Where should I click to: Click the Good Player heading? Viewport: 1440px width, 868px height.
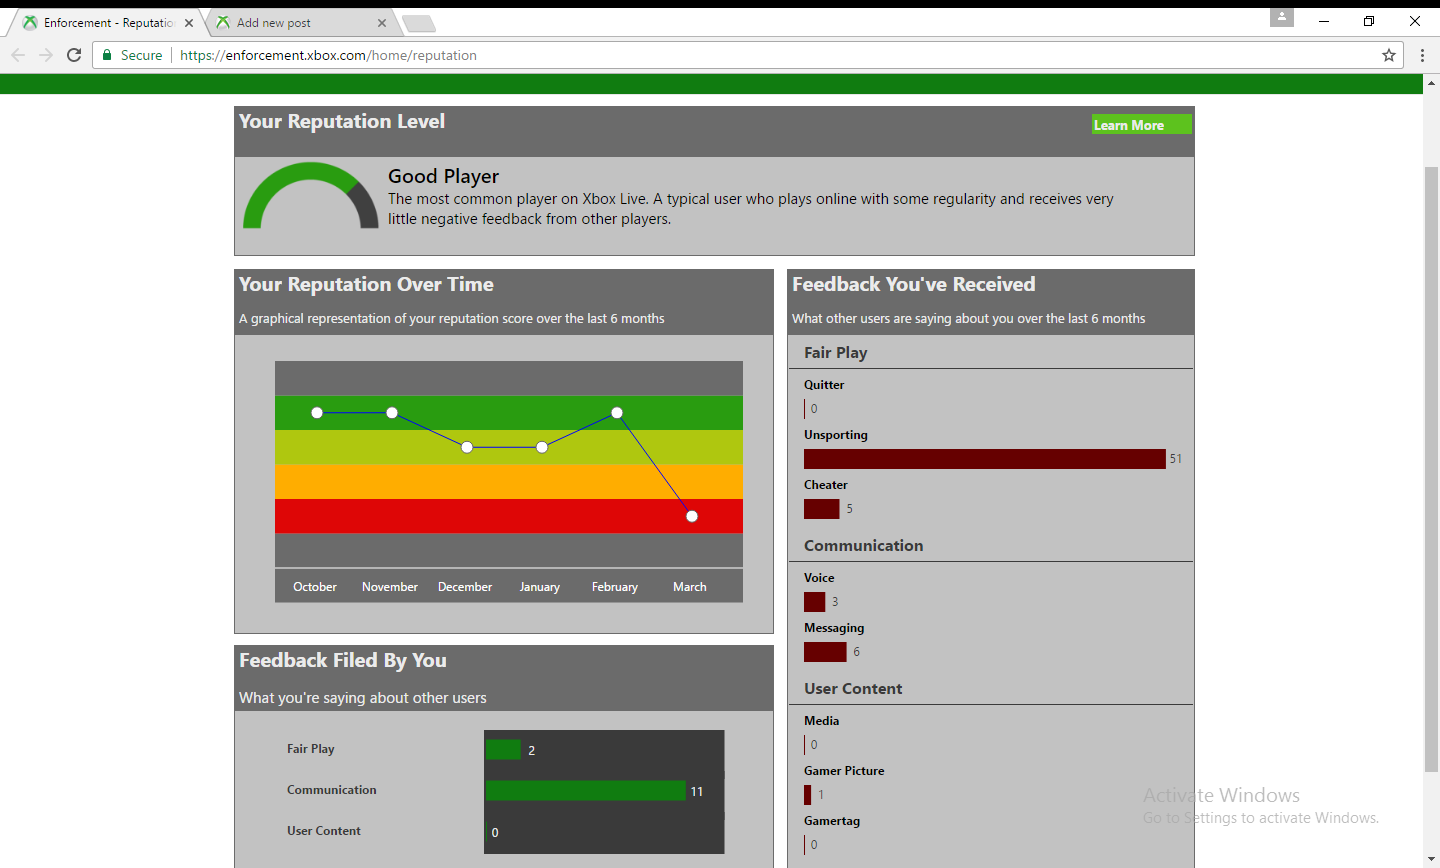click(443, 177)
